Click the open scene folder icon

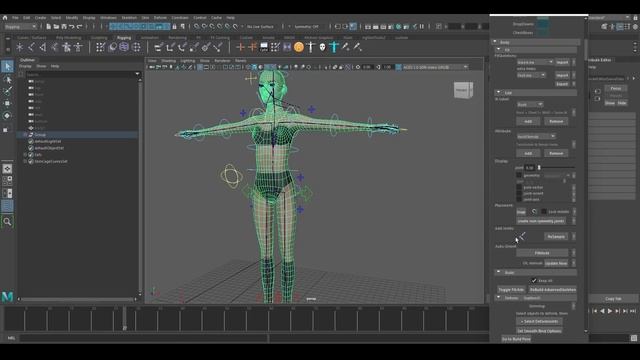[x=56, y=27]
